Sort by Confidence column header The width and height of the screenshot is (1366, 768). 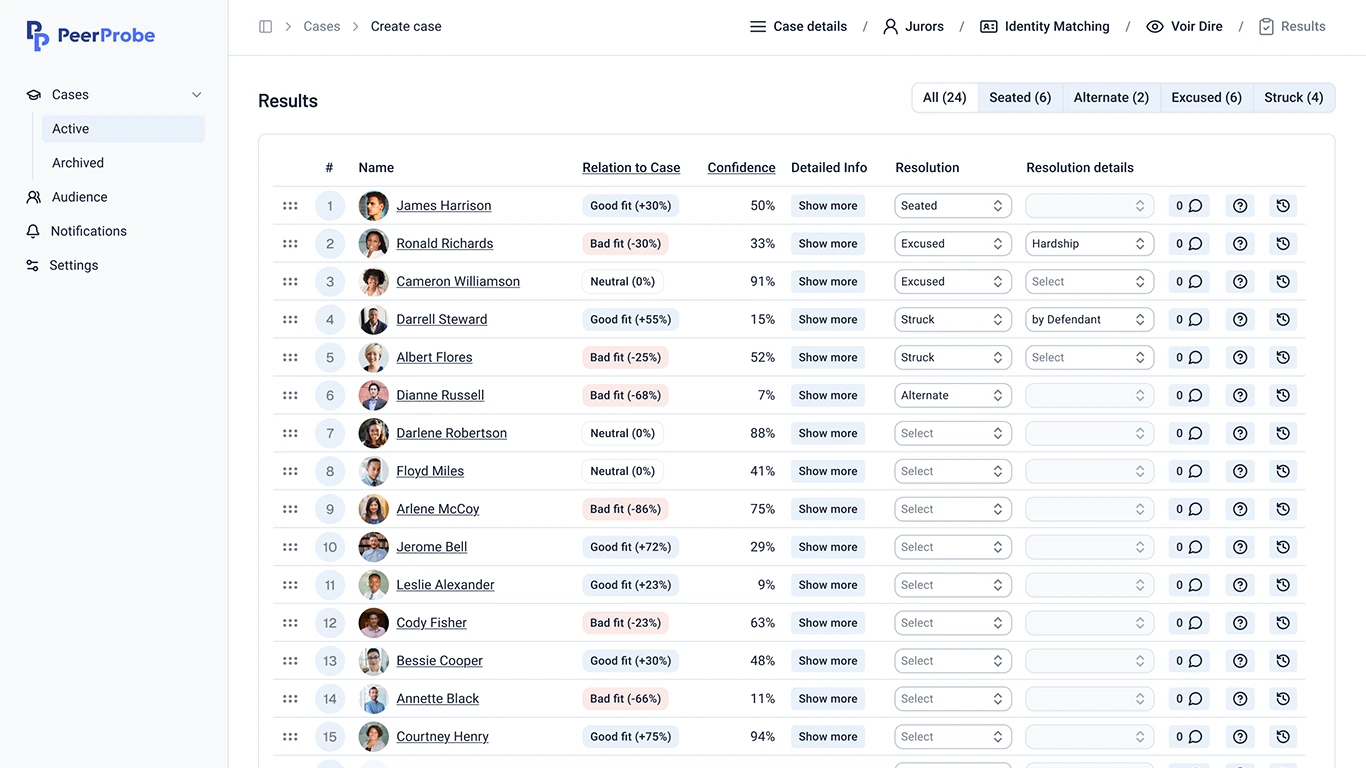pyautogui.click(x=741, y=168)
